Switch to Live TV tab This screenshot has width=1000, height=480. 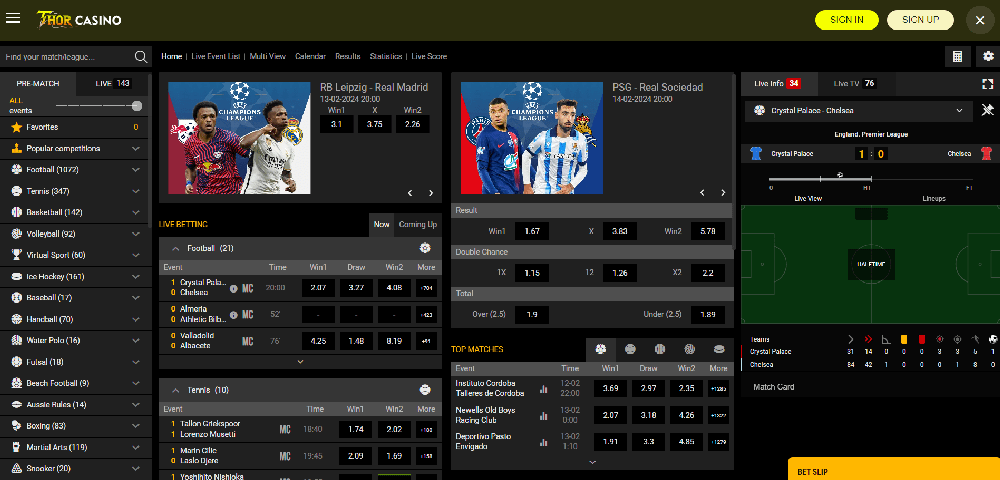tap(855, 84)
